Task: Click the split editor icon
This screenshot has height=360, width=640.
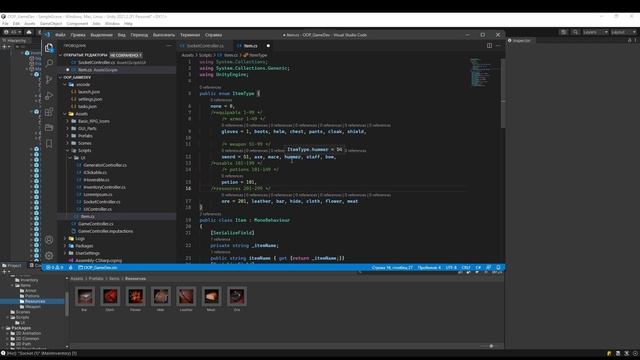Action: (x=489, y=46)
